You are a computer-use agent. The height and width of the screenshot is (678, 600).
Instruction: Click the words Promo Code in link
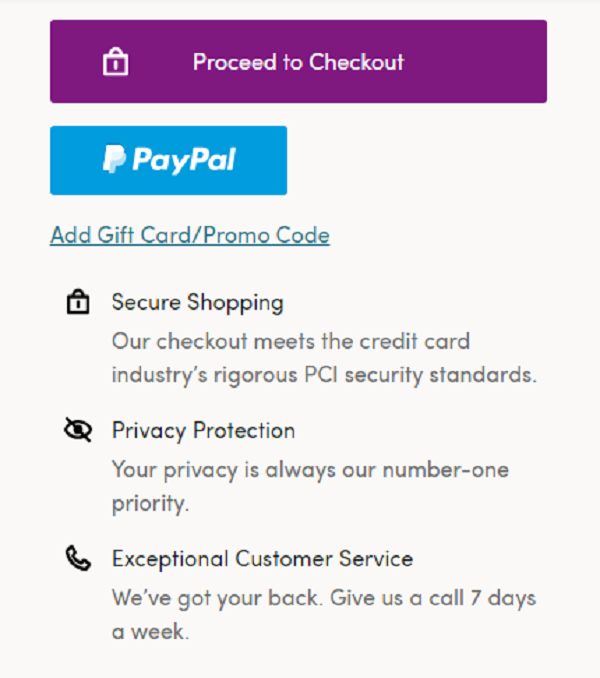(266, 236)
